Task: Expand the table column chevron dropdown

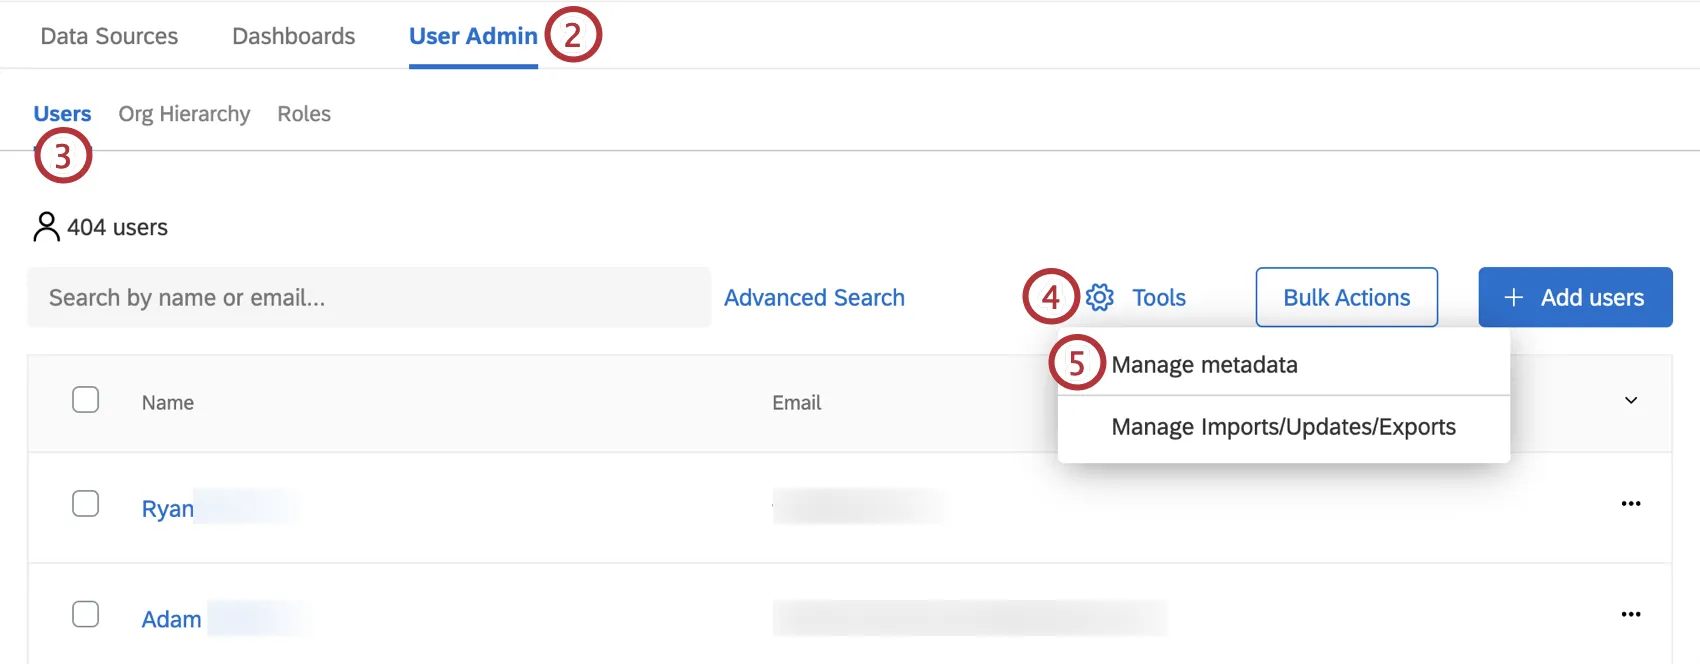Action: pos(1630,400)
